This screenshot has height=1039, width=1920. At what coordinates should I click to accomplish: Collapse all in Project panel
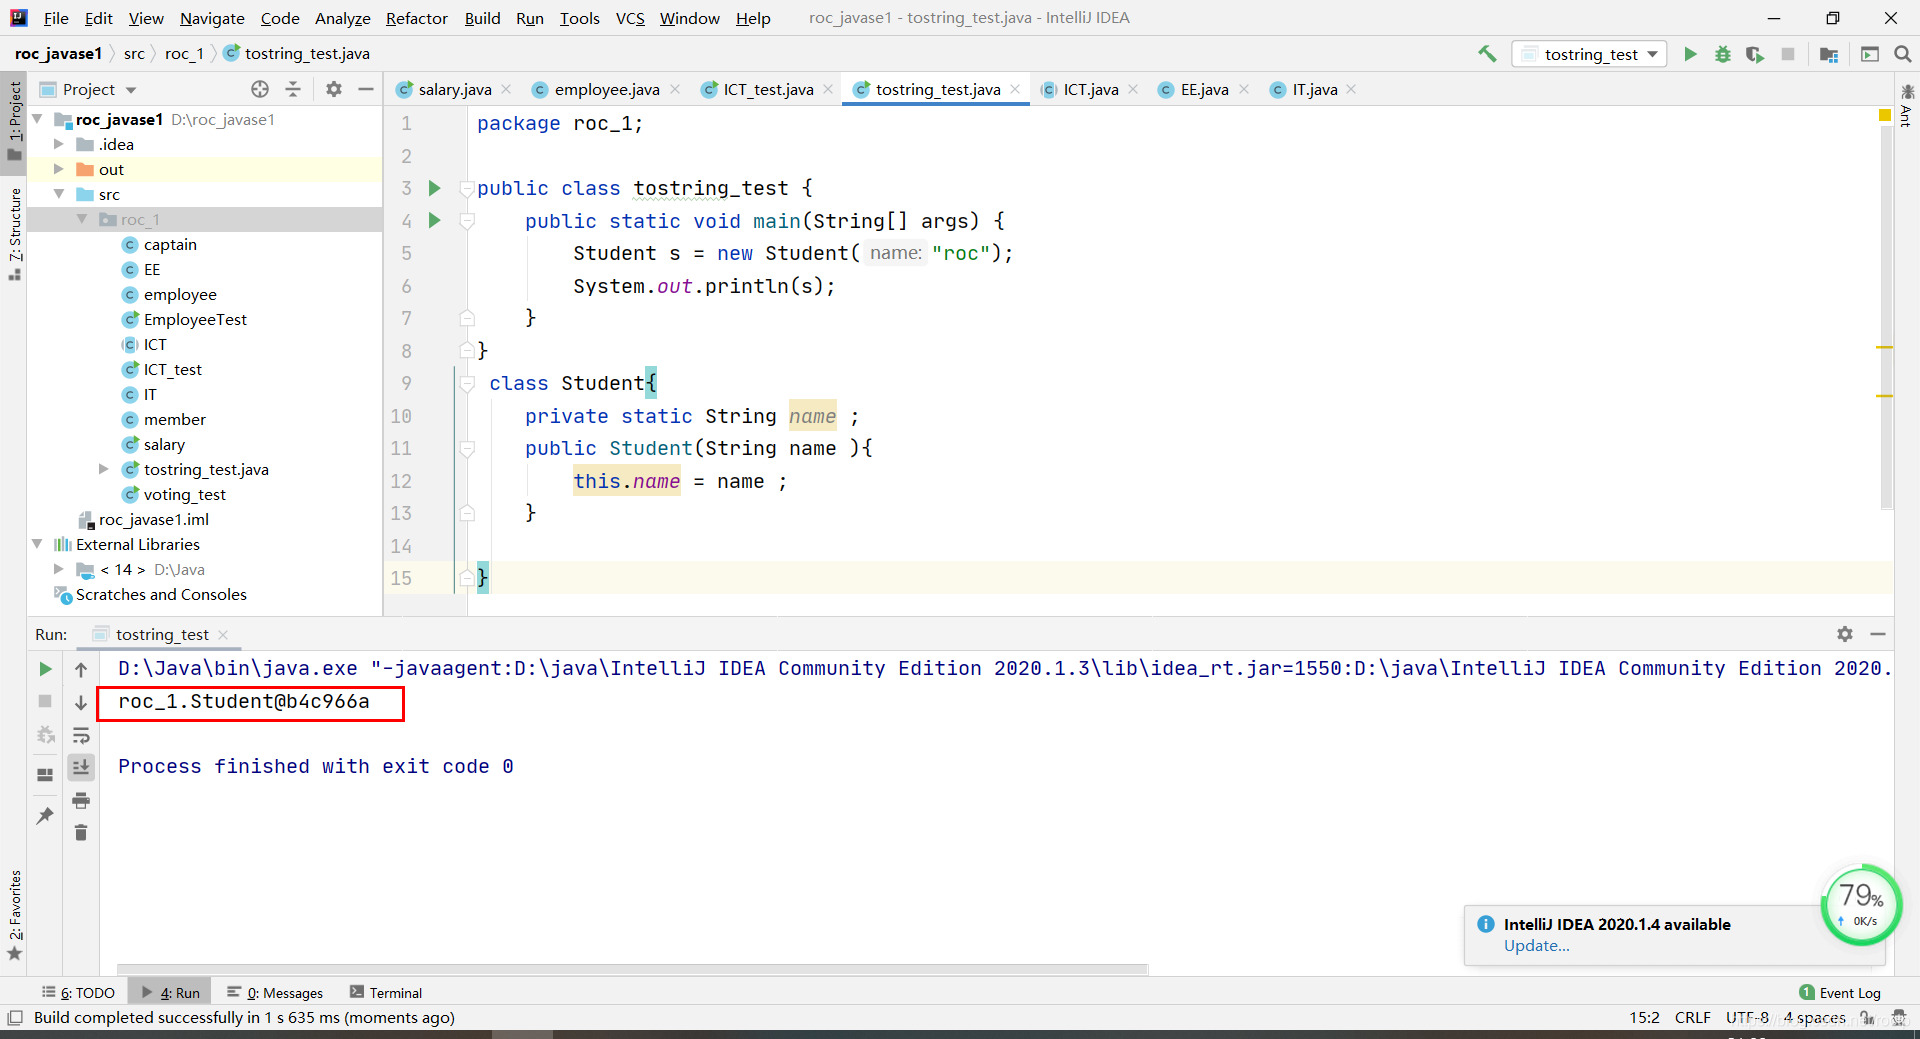tap(293, 89)
